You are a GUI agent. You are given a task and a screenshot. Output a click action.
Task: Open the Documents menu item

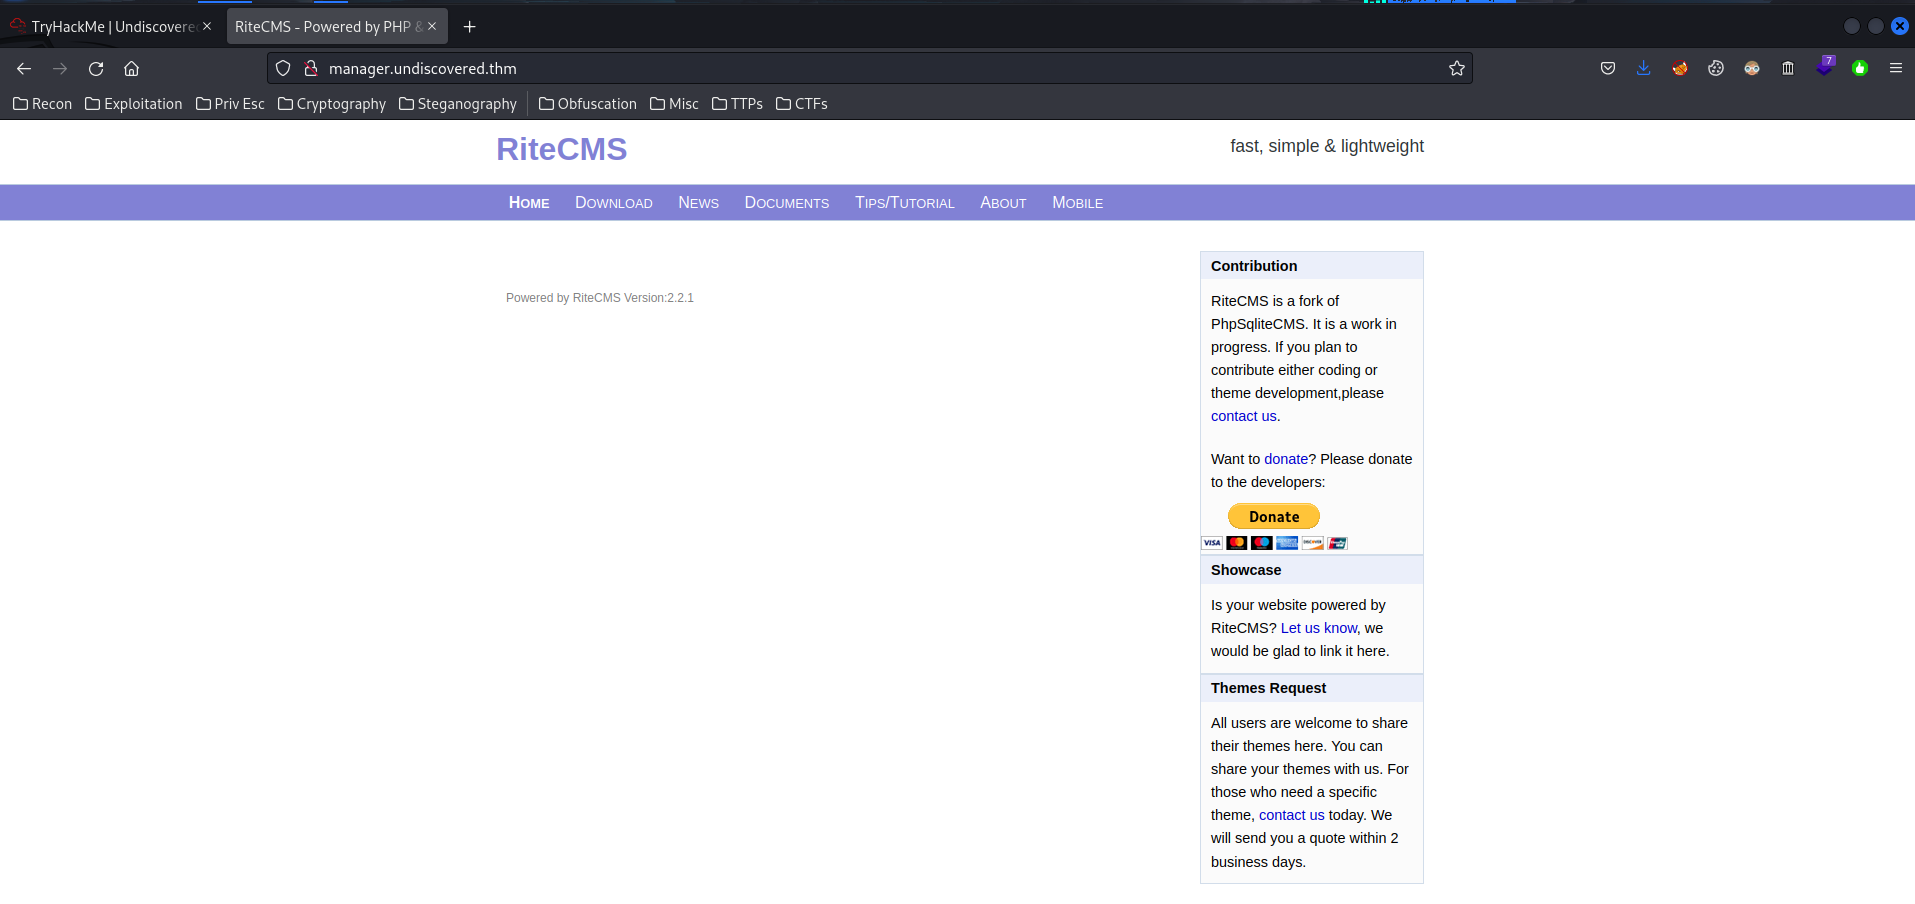click(787, 203)
